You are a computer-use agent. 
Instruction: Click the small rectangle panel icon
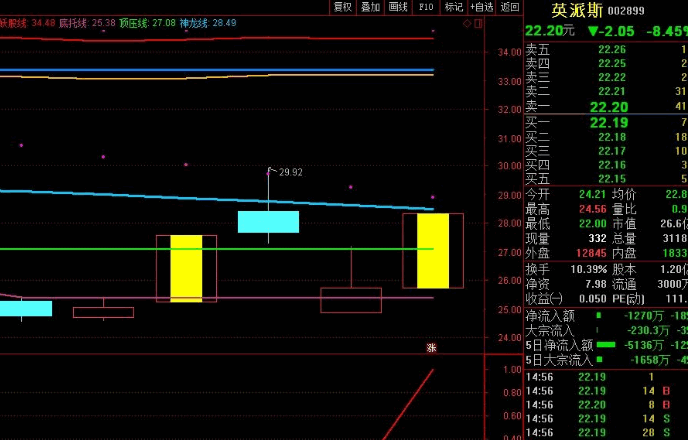[478, 23]
